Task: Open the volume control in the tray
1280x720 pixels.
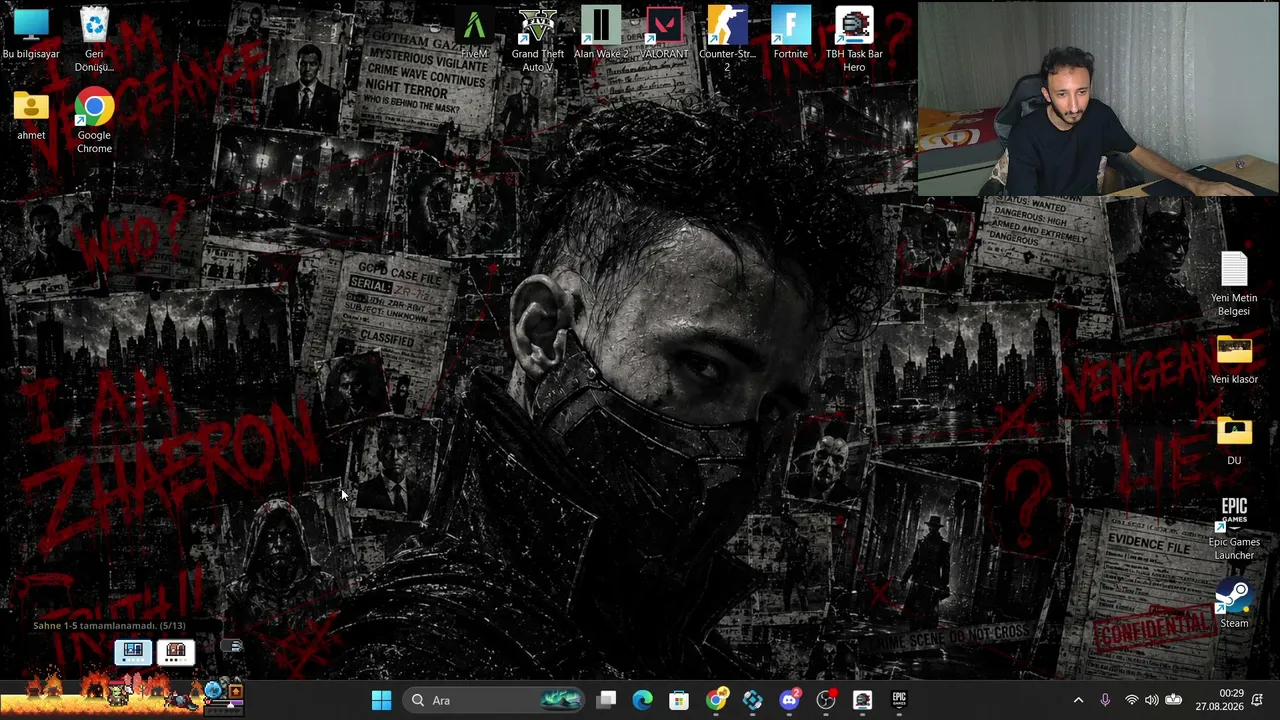Action: point(1151,700)
